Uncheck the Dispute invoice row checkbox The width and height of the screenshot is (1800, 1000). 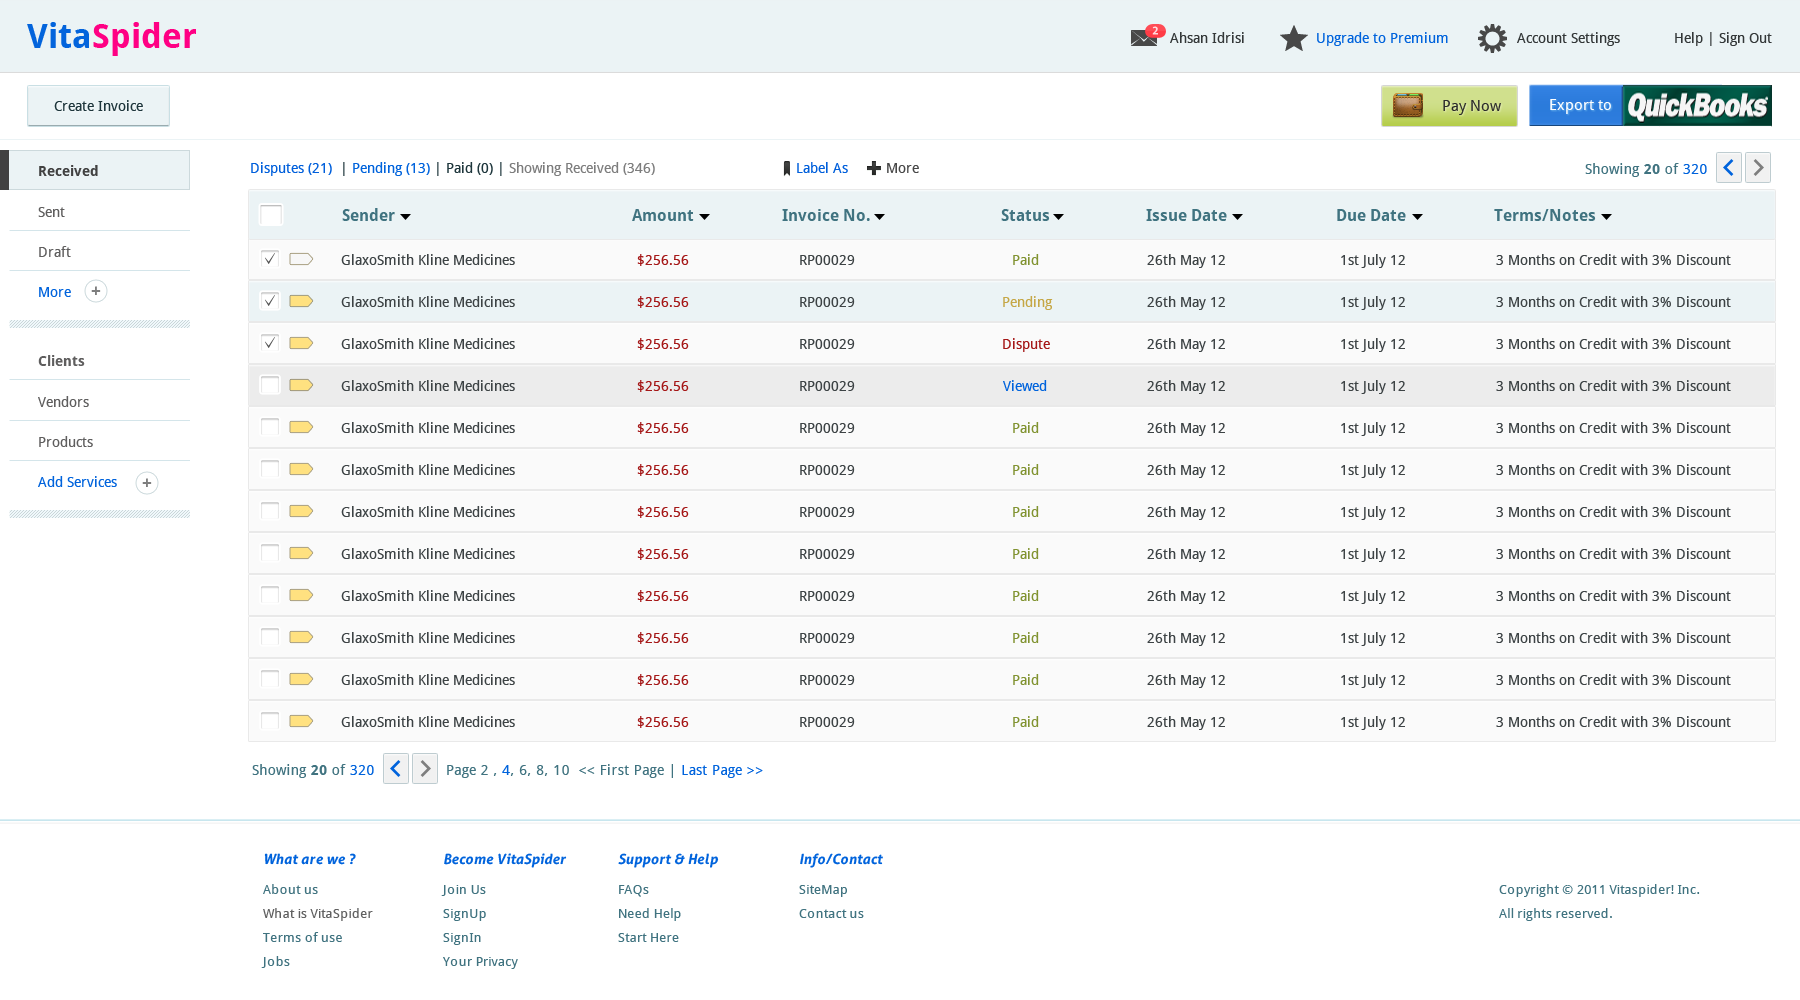(270, 343)
